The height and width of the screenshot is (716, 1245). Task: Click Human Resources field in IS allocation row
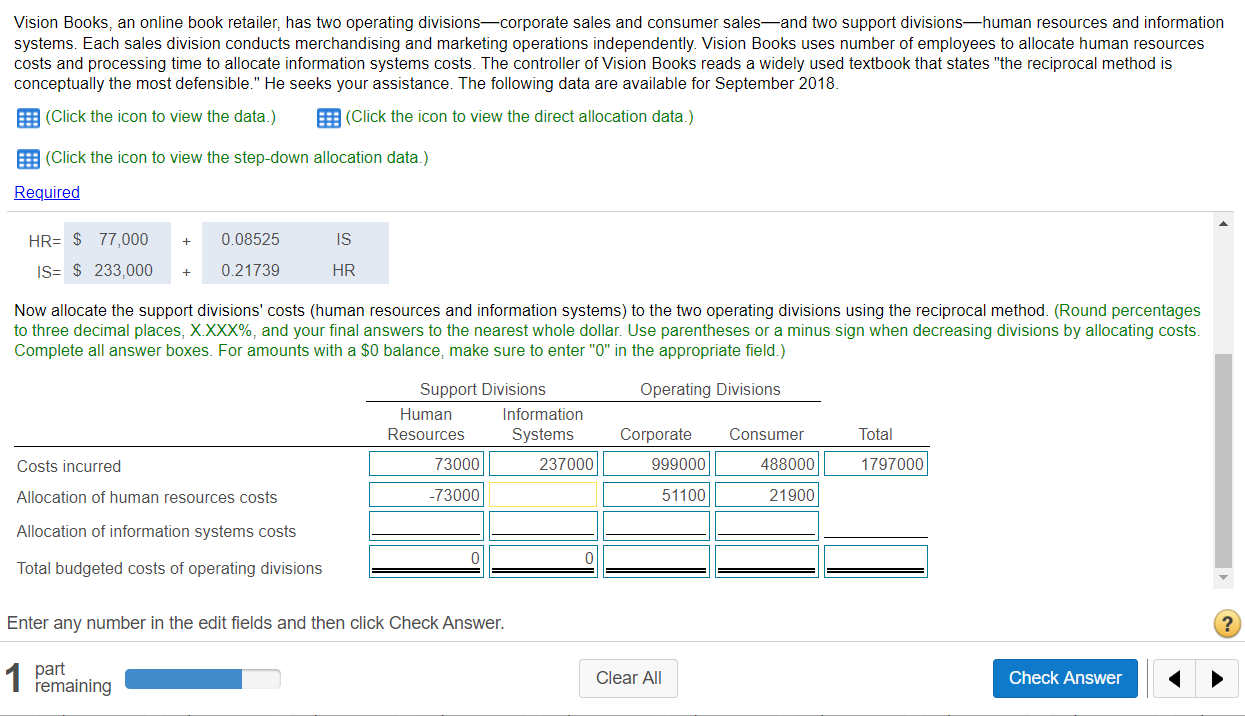(x=426, y=526)
